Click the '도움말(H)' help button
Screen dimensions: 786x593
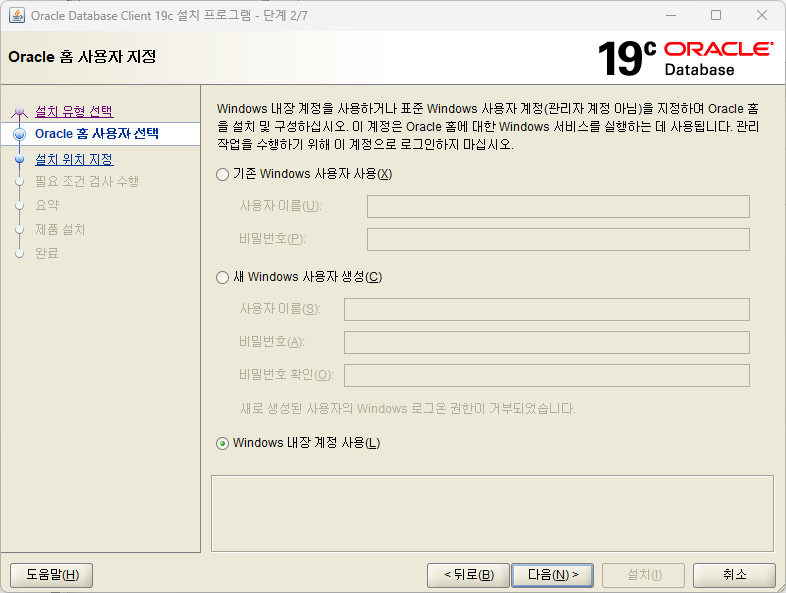point(52,574)
